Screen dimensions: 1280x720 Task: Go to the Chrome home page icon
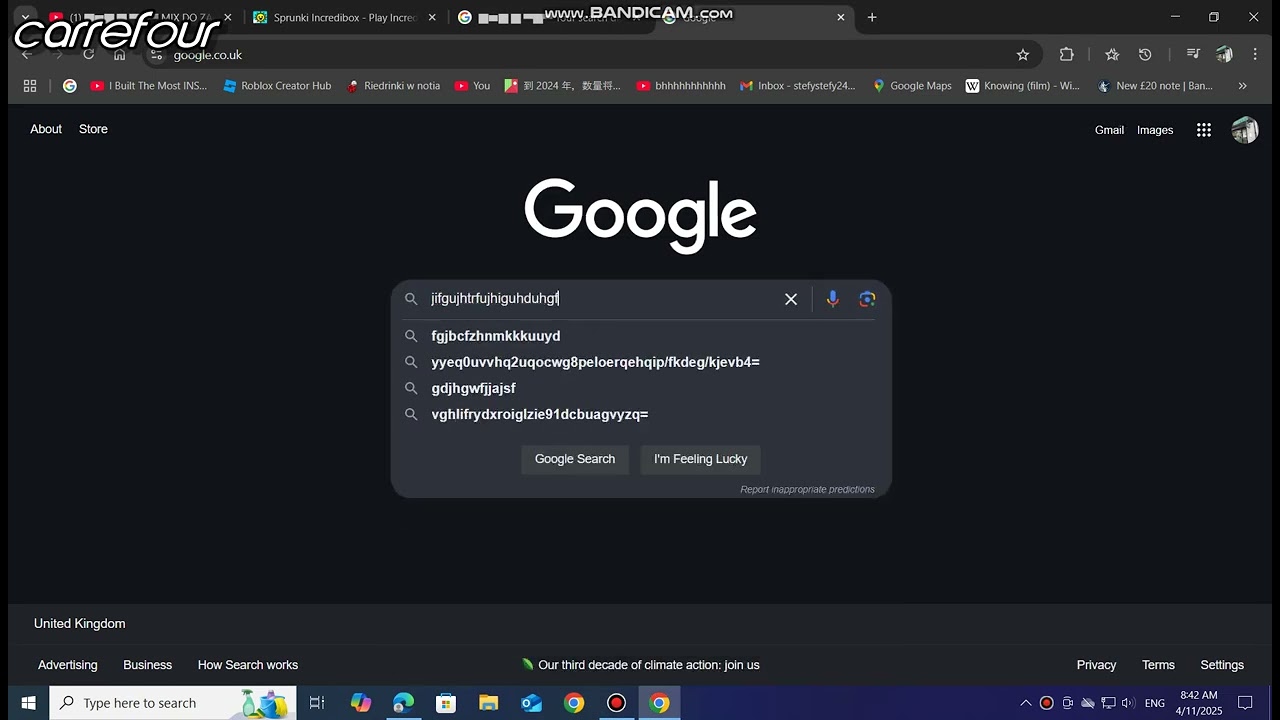point(120,55)
